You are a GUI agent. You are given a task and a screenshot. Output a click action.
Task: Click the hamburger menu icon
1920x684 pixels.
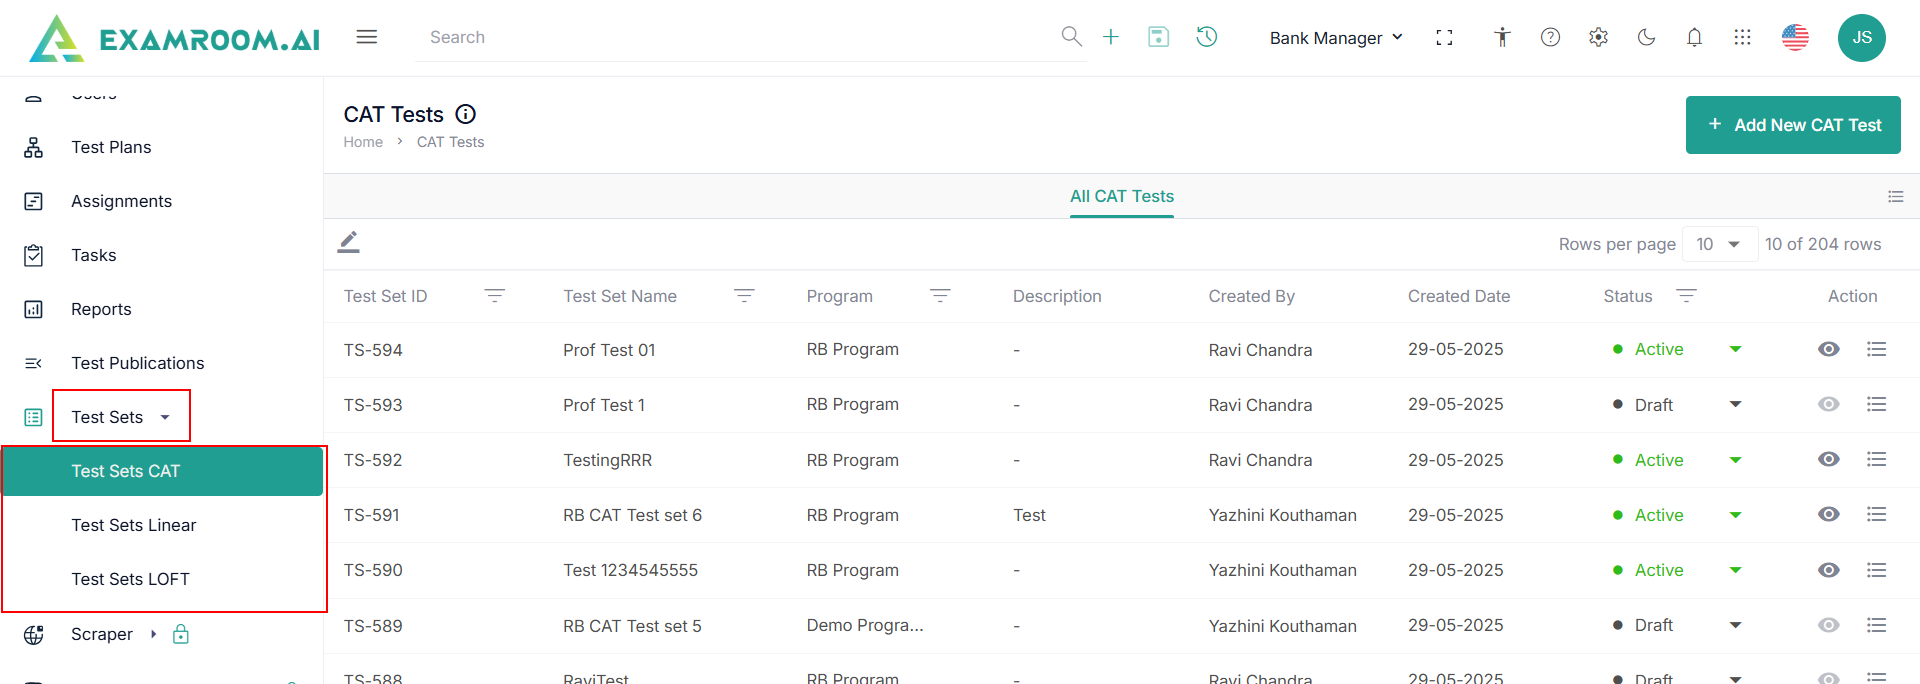coord(367,37)
